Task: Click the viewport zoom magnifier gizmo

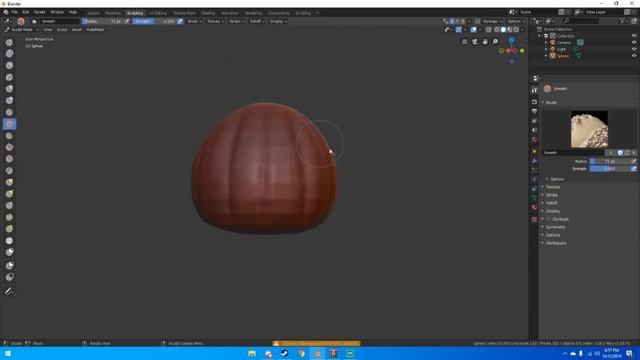Action: pos(495,42)
